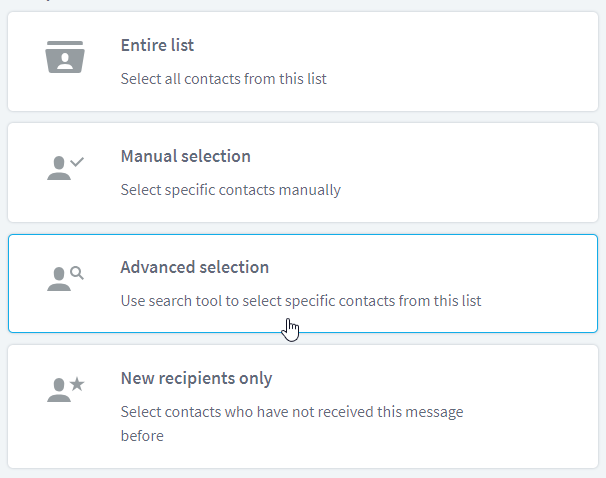Click the Entire list contact card icon
This screenshot has height=478, width=606.
[x=65, y=57]
